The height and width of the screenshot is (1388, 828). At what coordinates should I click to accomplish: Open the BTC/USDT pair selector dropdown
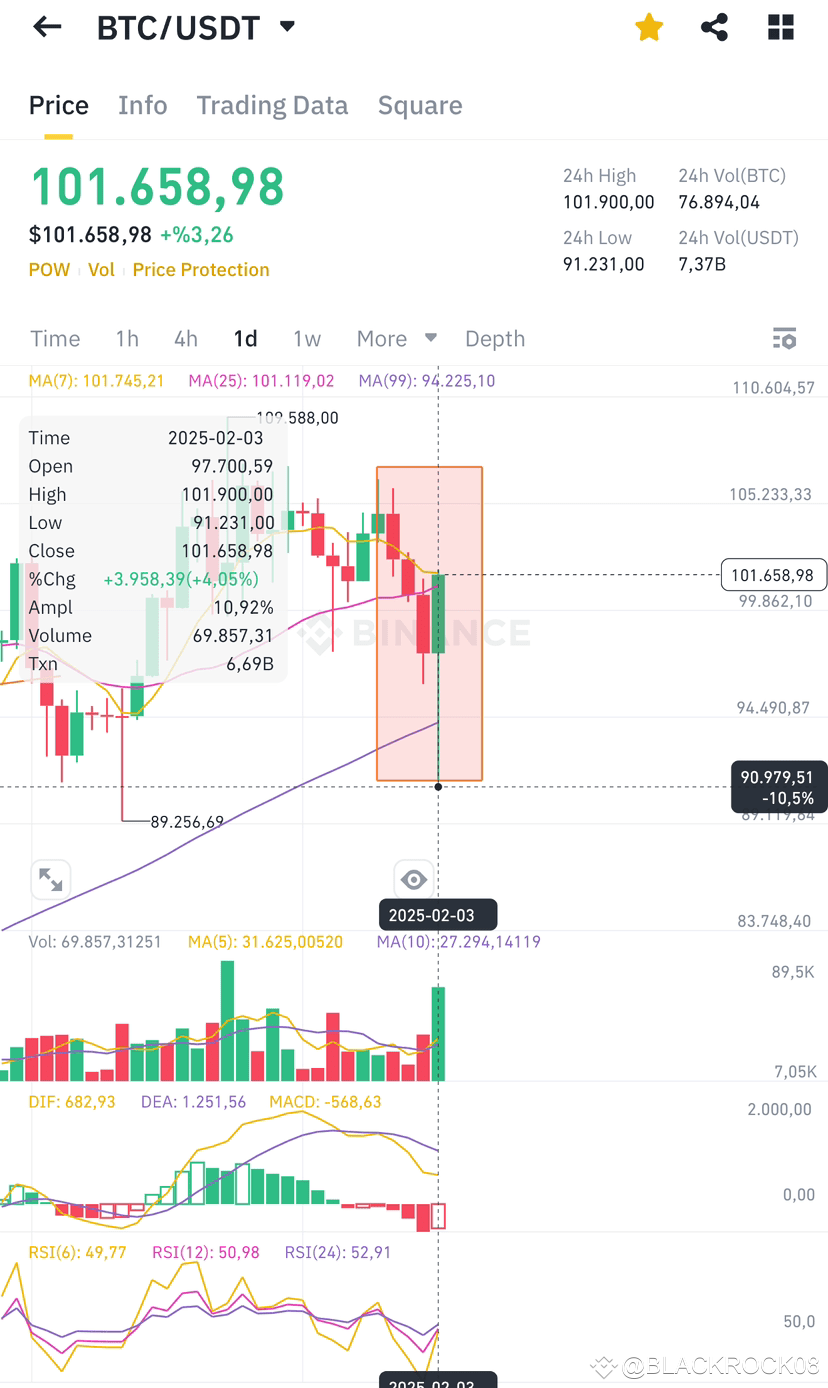coord(286,27)
